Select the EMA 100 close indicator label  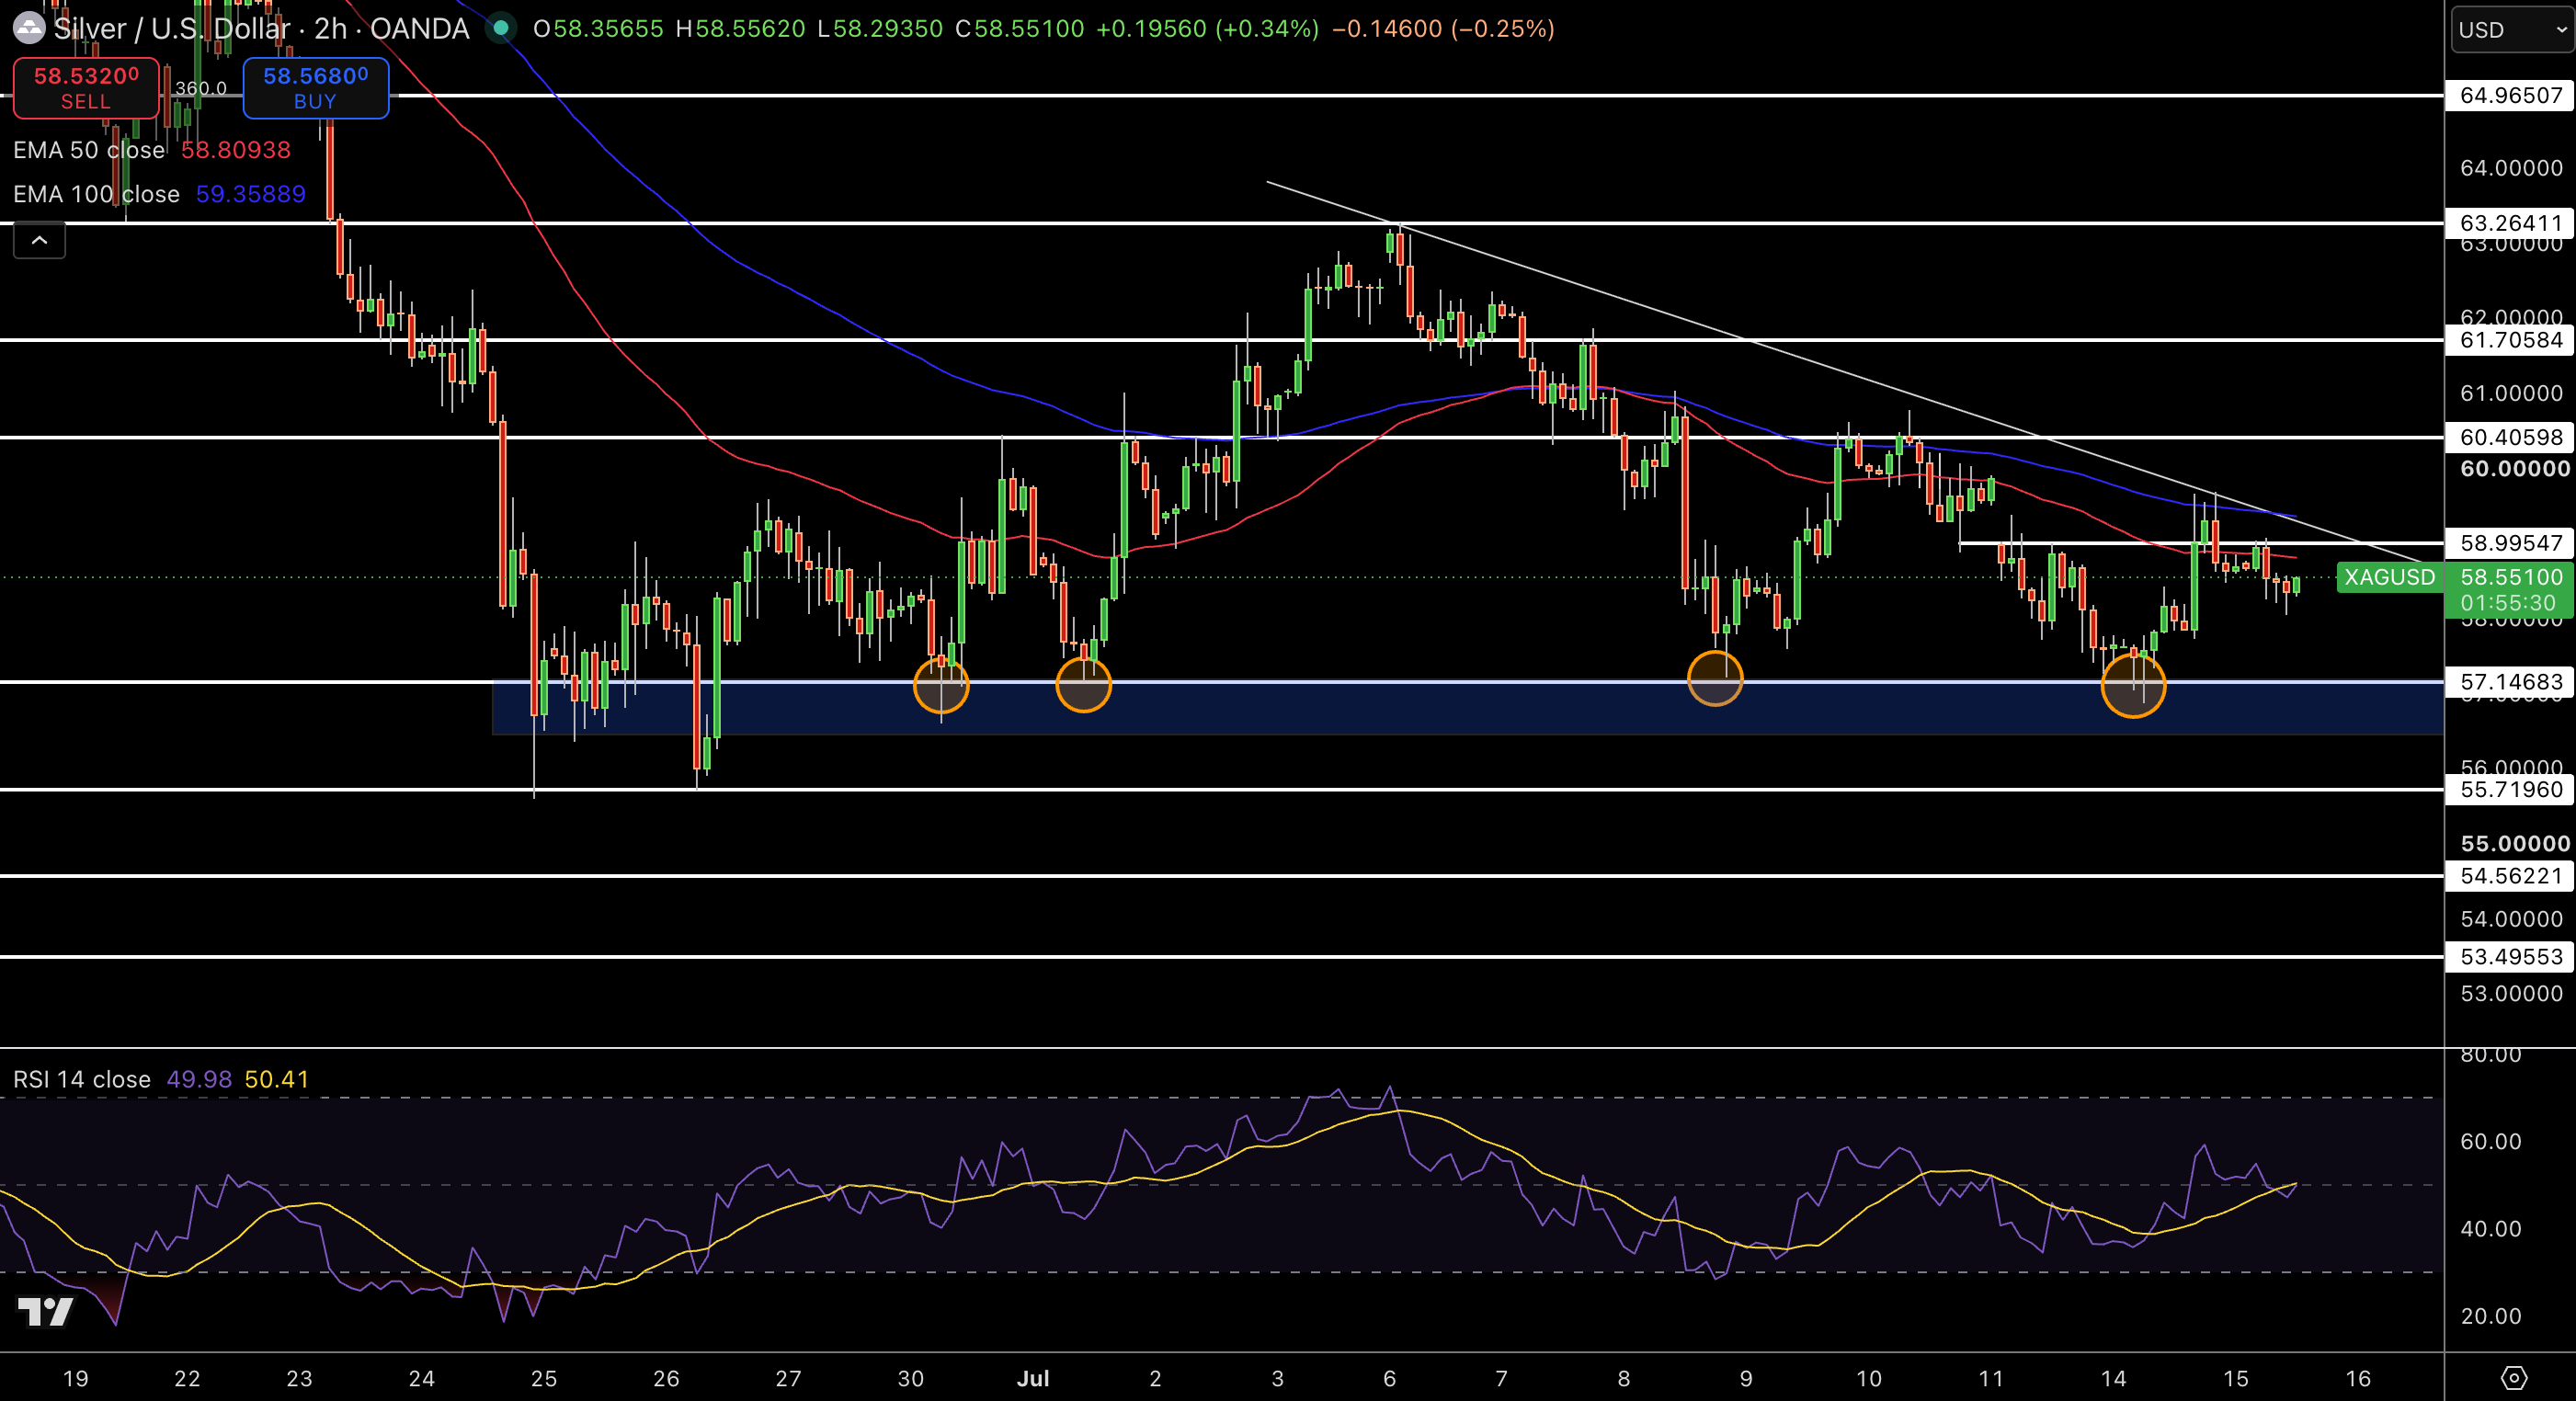click(x=96, y=194)
